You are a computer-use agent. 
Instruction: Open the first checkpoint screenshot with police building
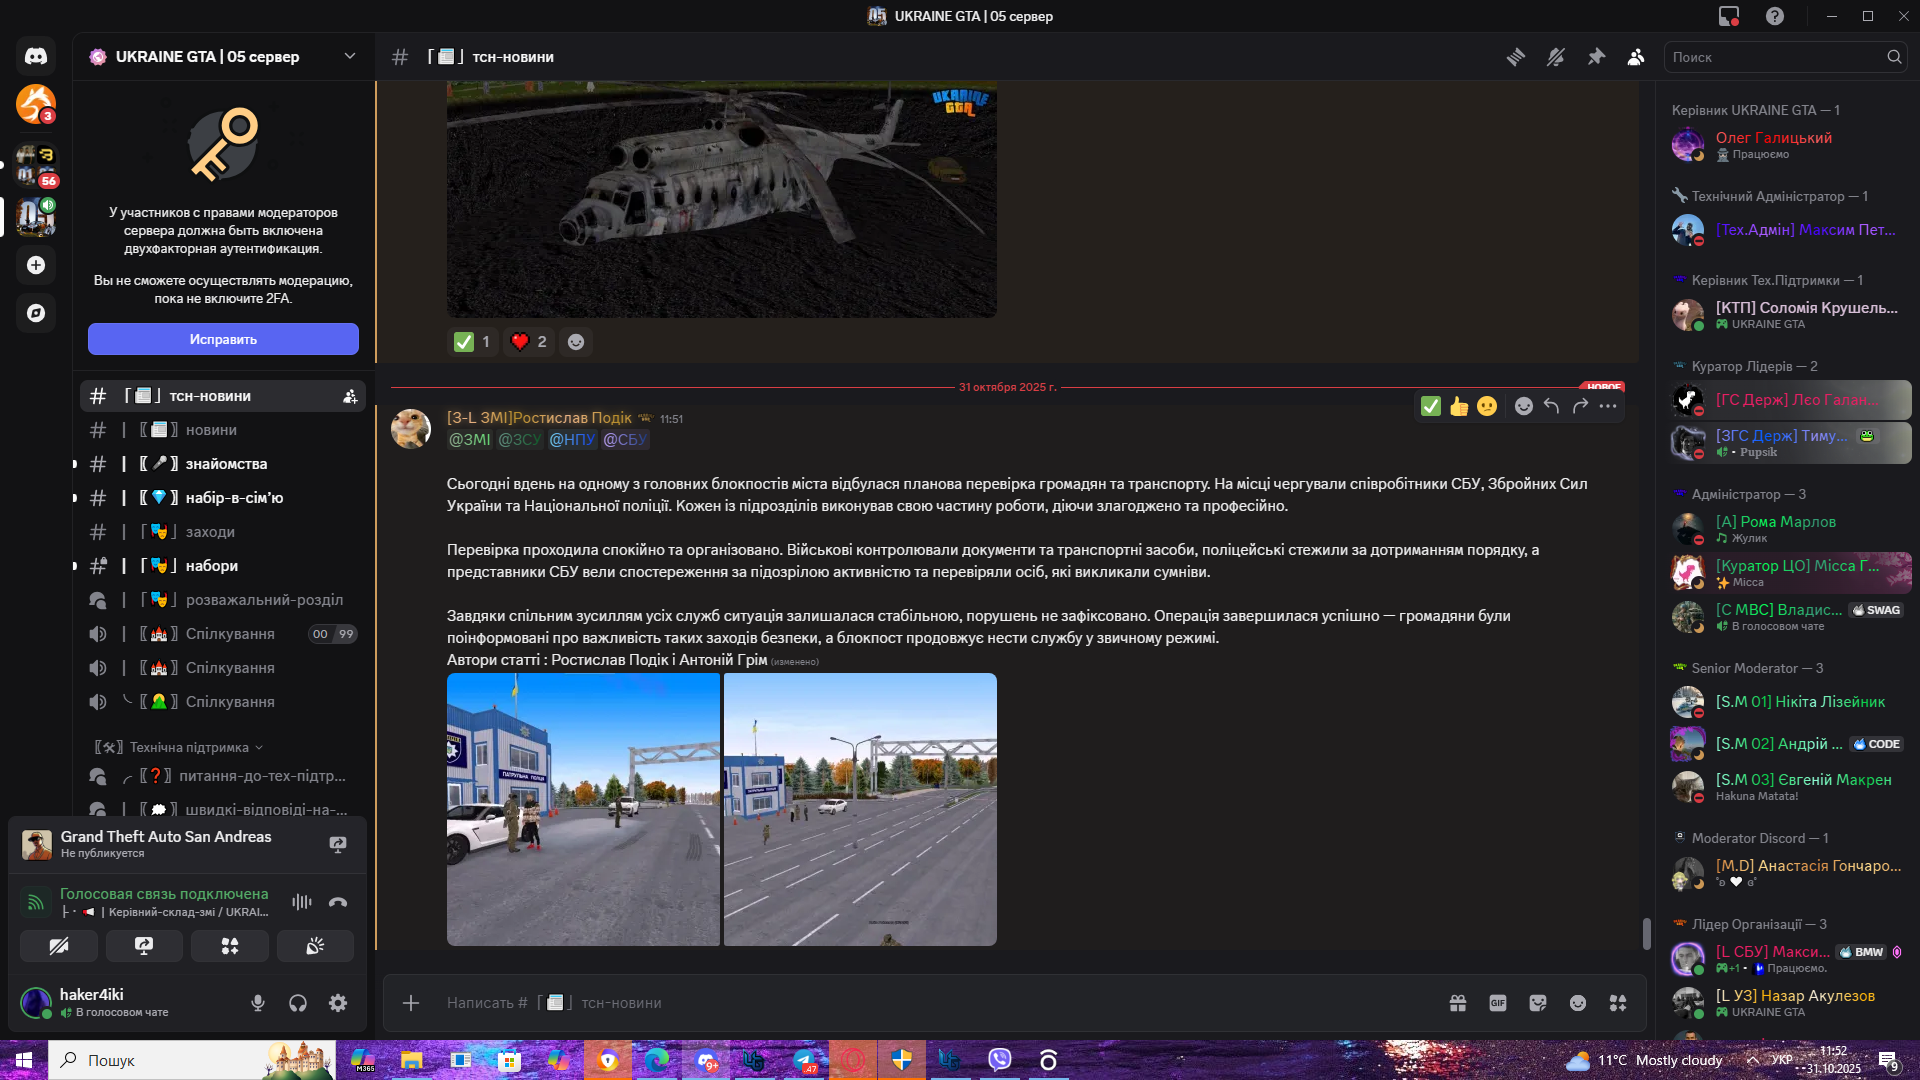point(583,809)
